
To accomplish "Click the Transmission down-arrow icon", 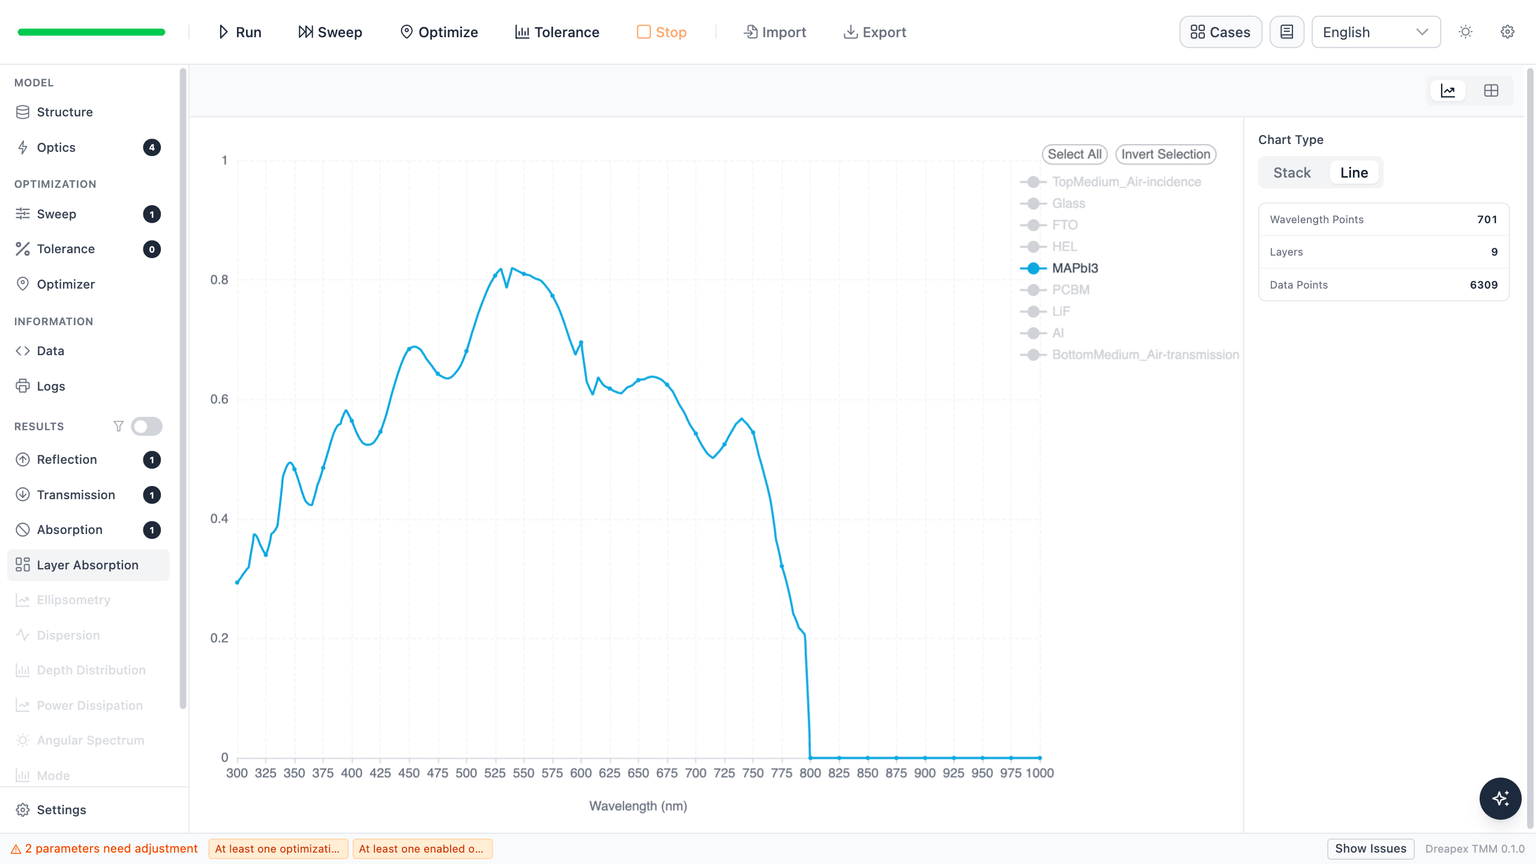I will click(x=23, y=495).
